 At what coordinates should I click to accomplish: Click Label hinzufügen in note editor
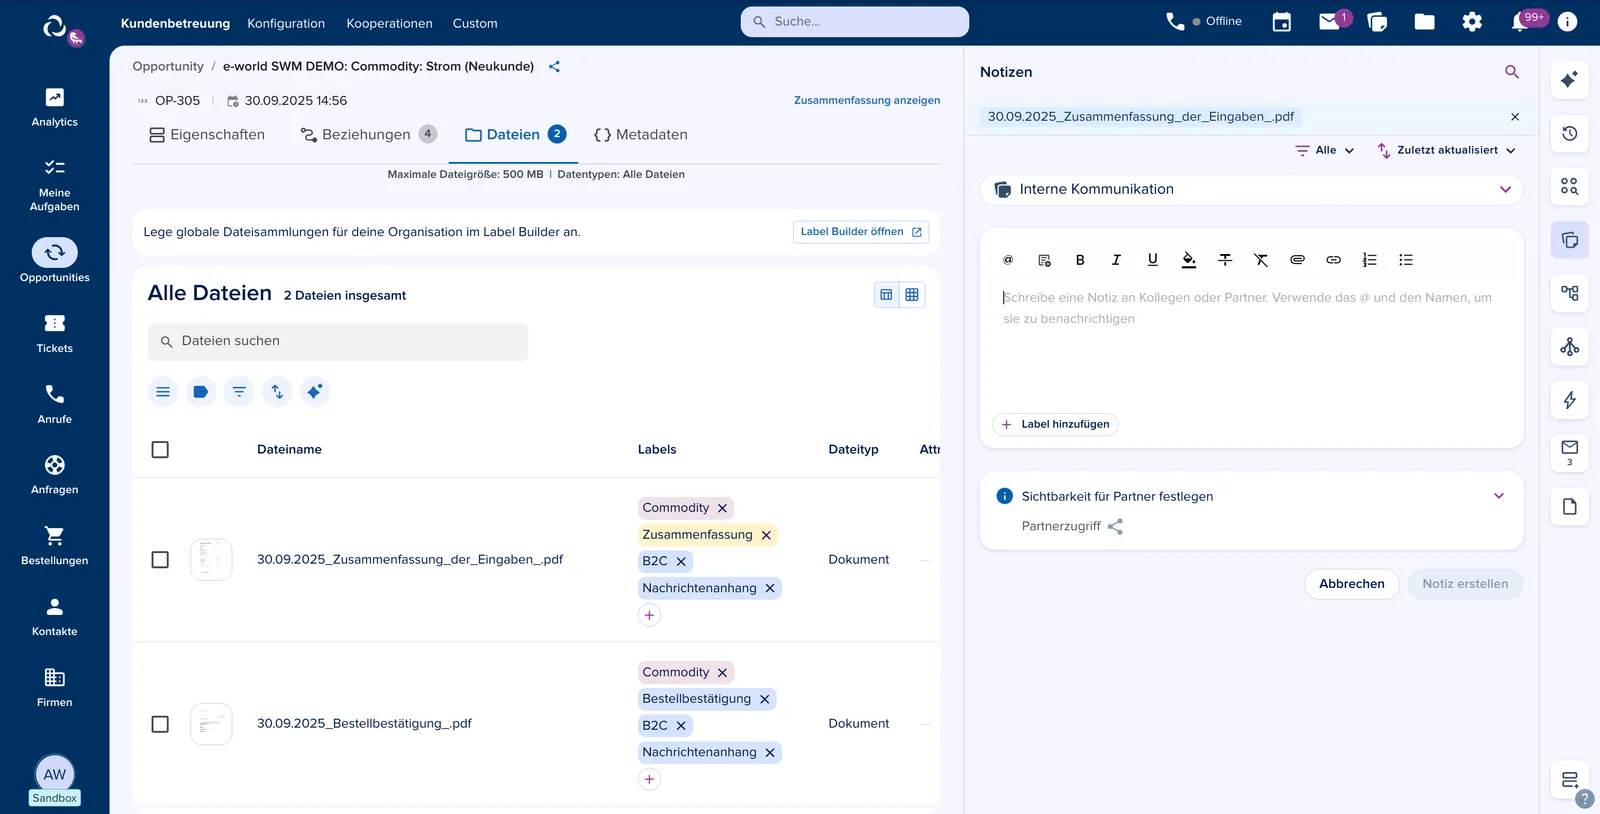[x=1055, y=424]
